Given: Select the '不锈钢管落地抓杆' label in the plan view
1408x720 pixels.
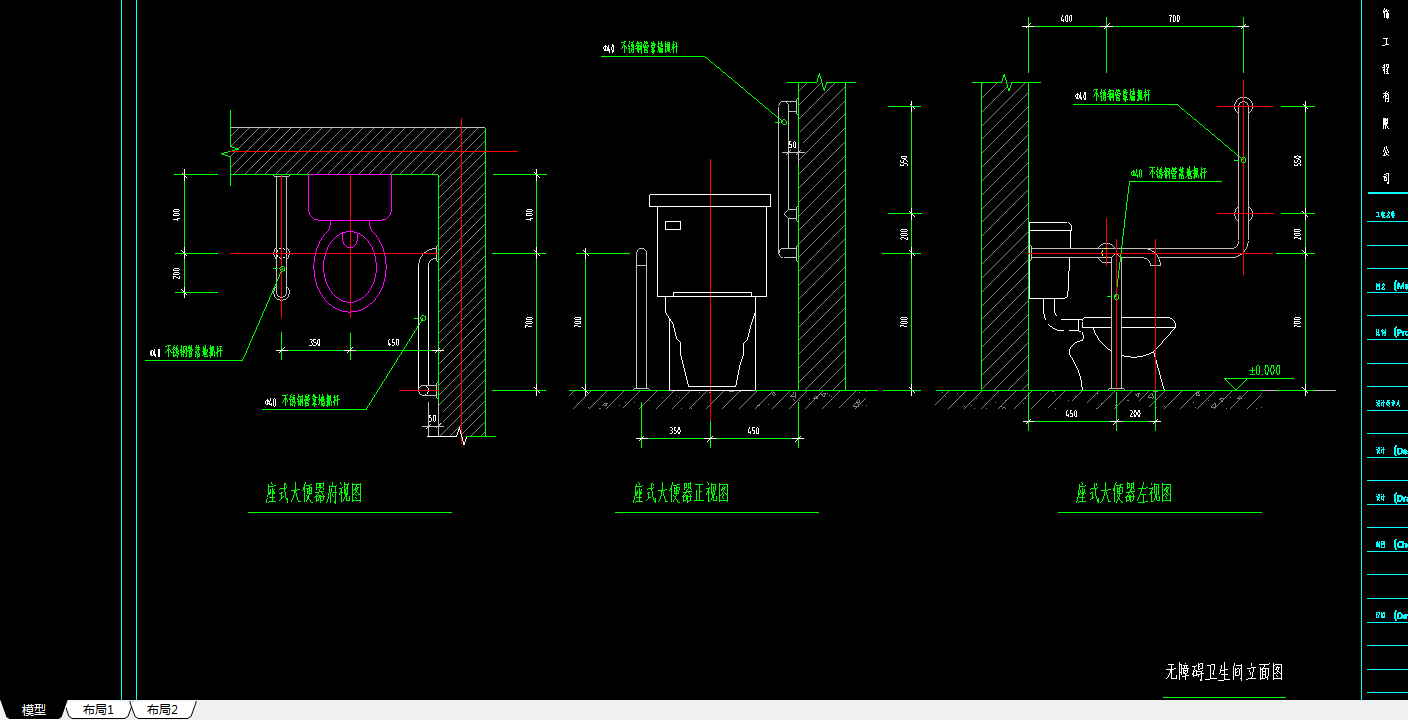Looking at the screenshot, I should click(x=192, y=352).
